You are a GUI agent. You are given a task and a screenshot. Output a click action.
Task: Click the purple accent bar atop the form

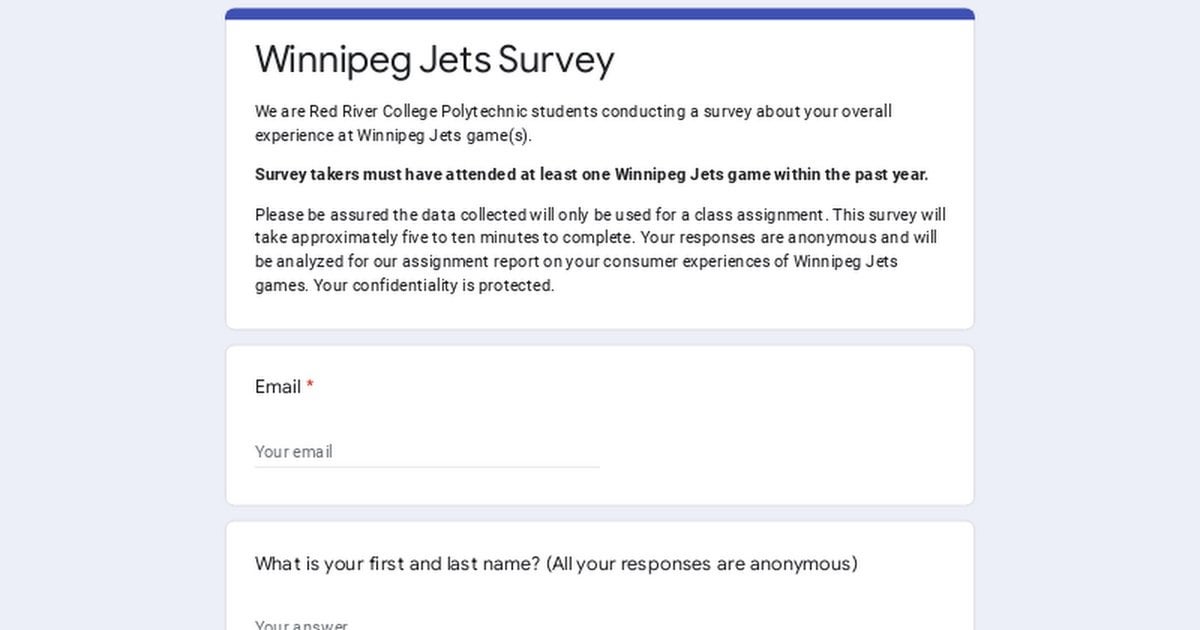(600, 14)
